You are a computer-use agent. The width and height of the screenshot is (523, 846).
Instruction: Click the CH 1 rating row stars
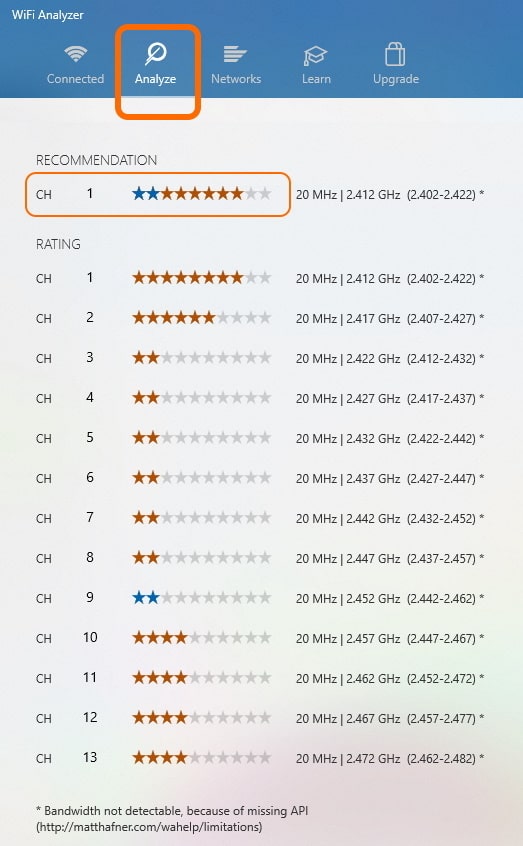point(202,278)
